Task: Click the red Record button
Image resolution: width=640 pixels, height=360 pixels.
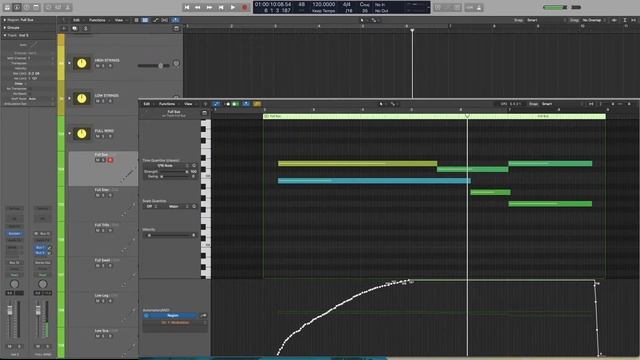Action: point(245,7)
